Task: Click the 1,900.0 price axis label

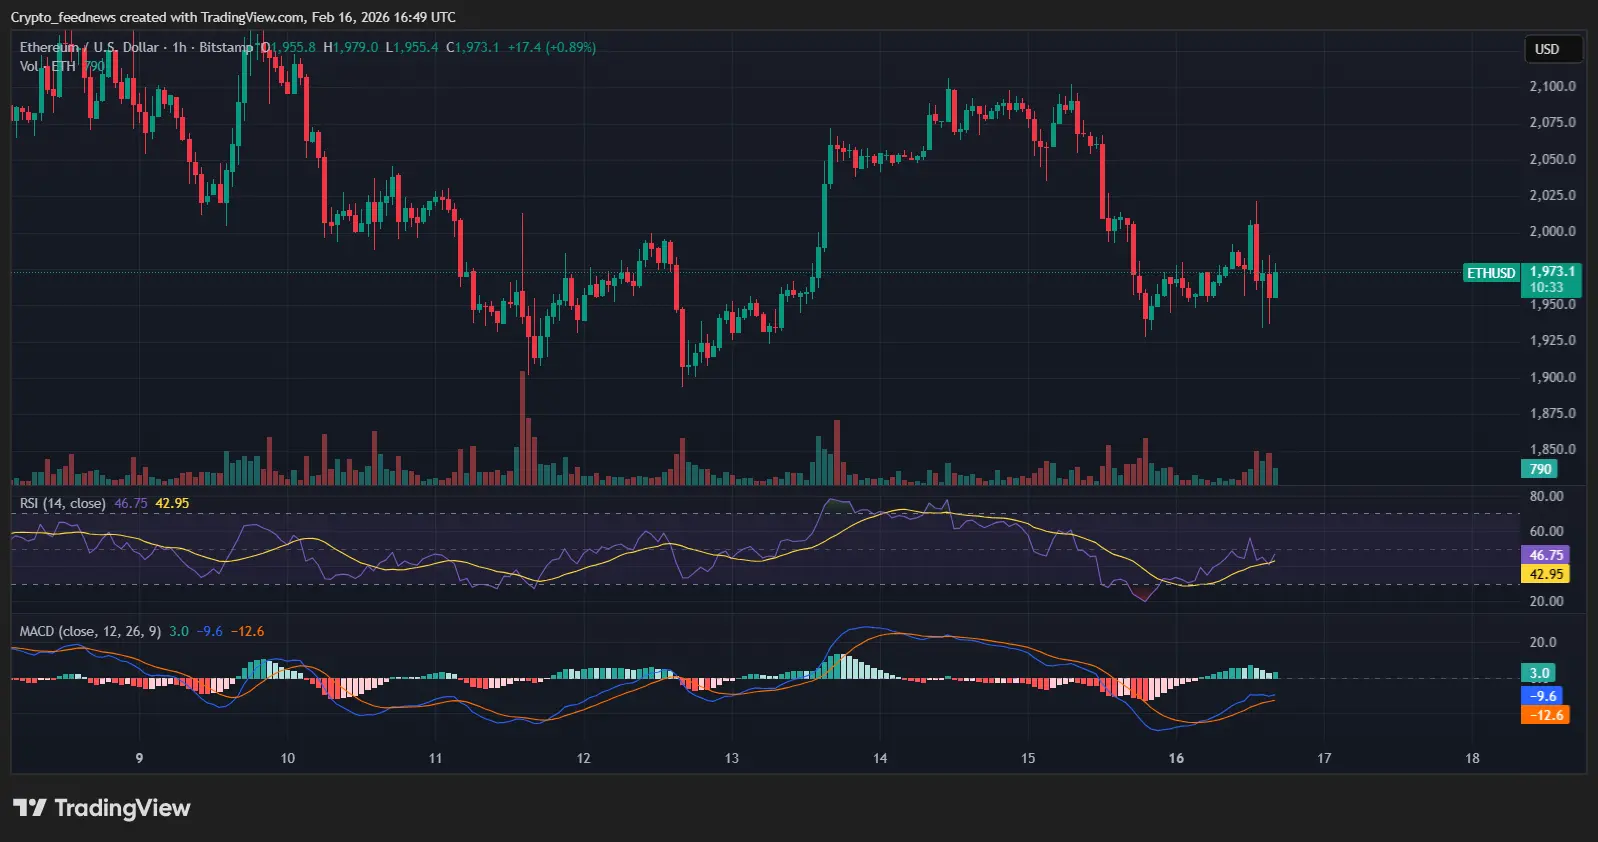Action: tap(1552, 377)
